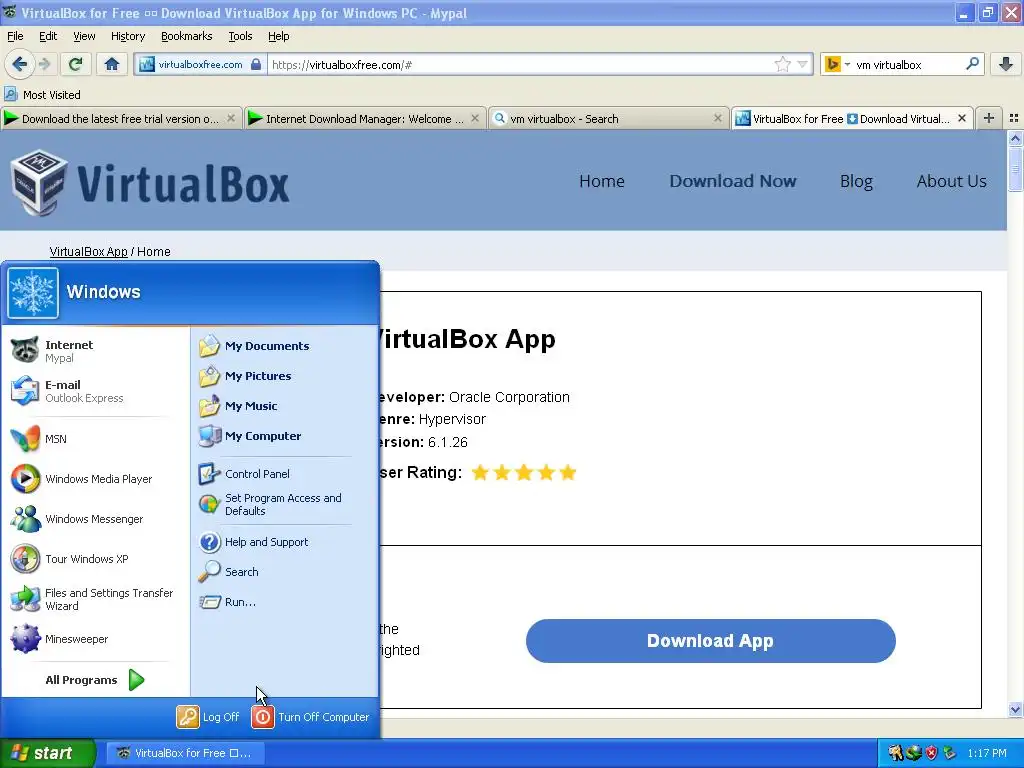Open Control Panel
1024x768 pixels.
[x=285, y=473]
